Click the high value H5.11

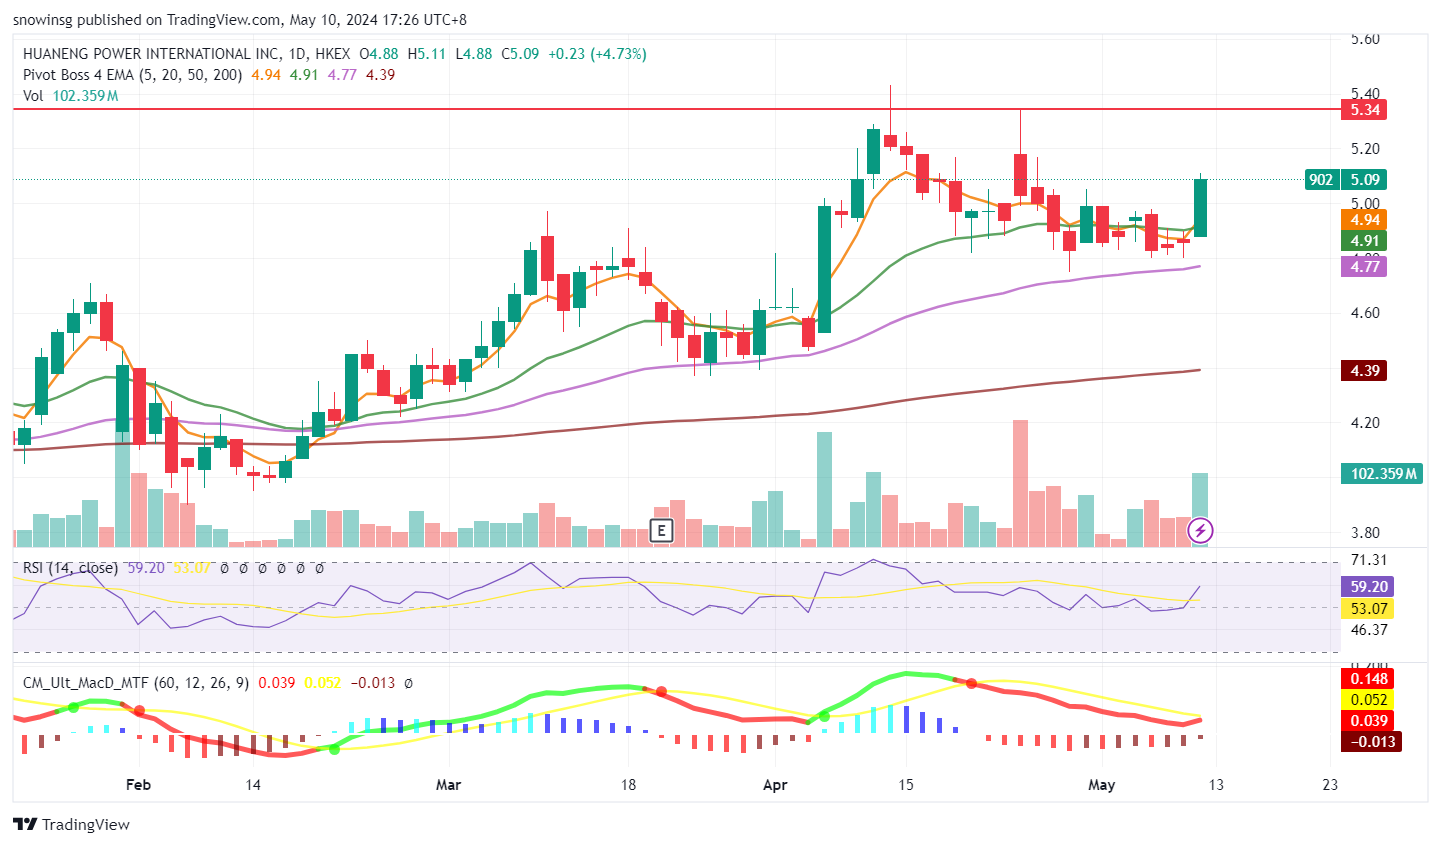426,54
